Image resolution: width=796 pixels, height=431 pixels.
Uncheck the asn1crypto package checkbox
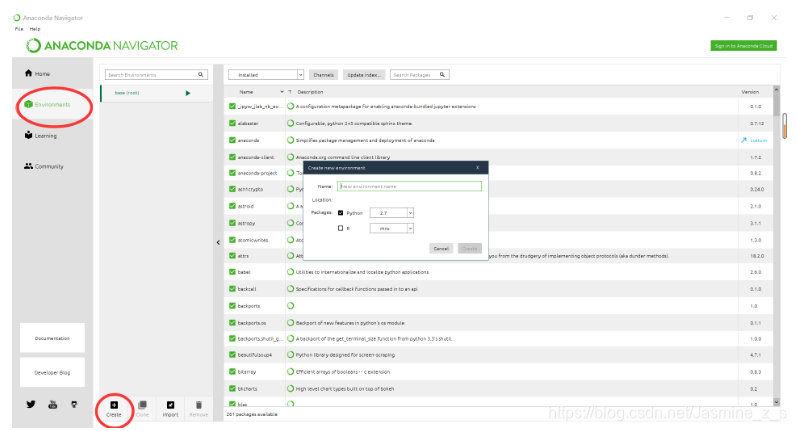[232, 189]
